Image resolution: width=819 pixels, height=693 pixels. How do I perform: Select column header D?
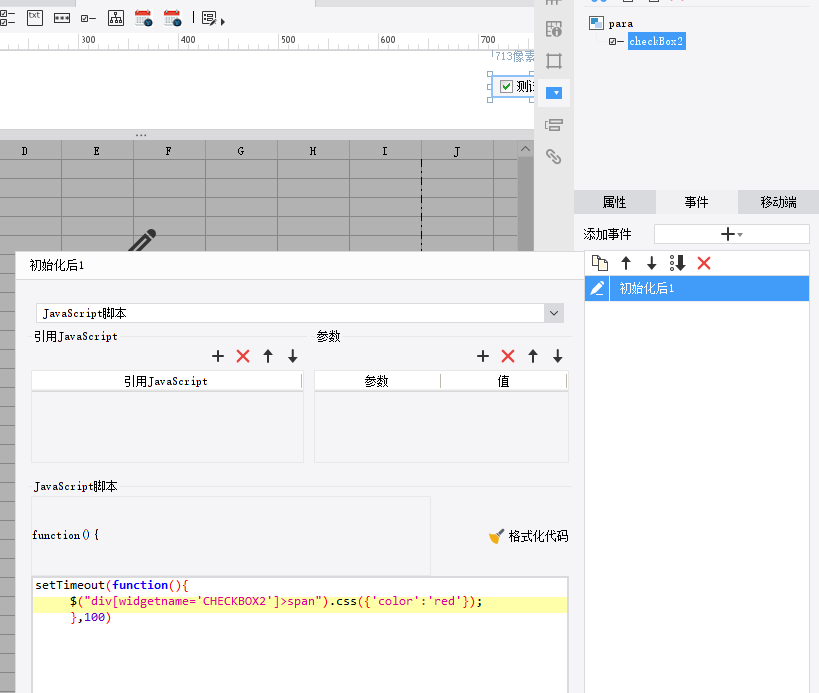tap(25, 151)
